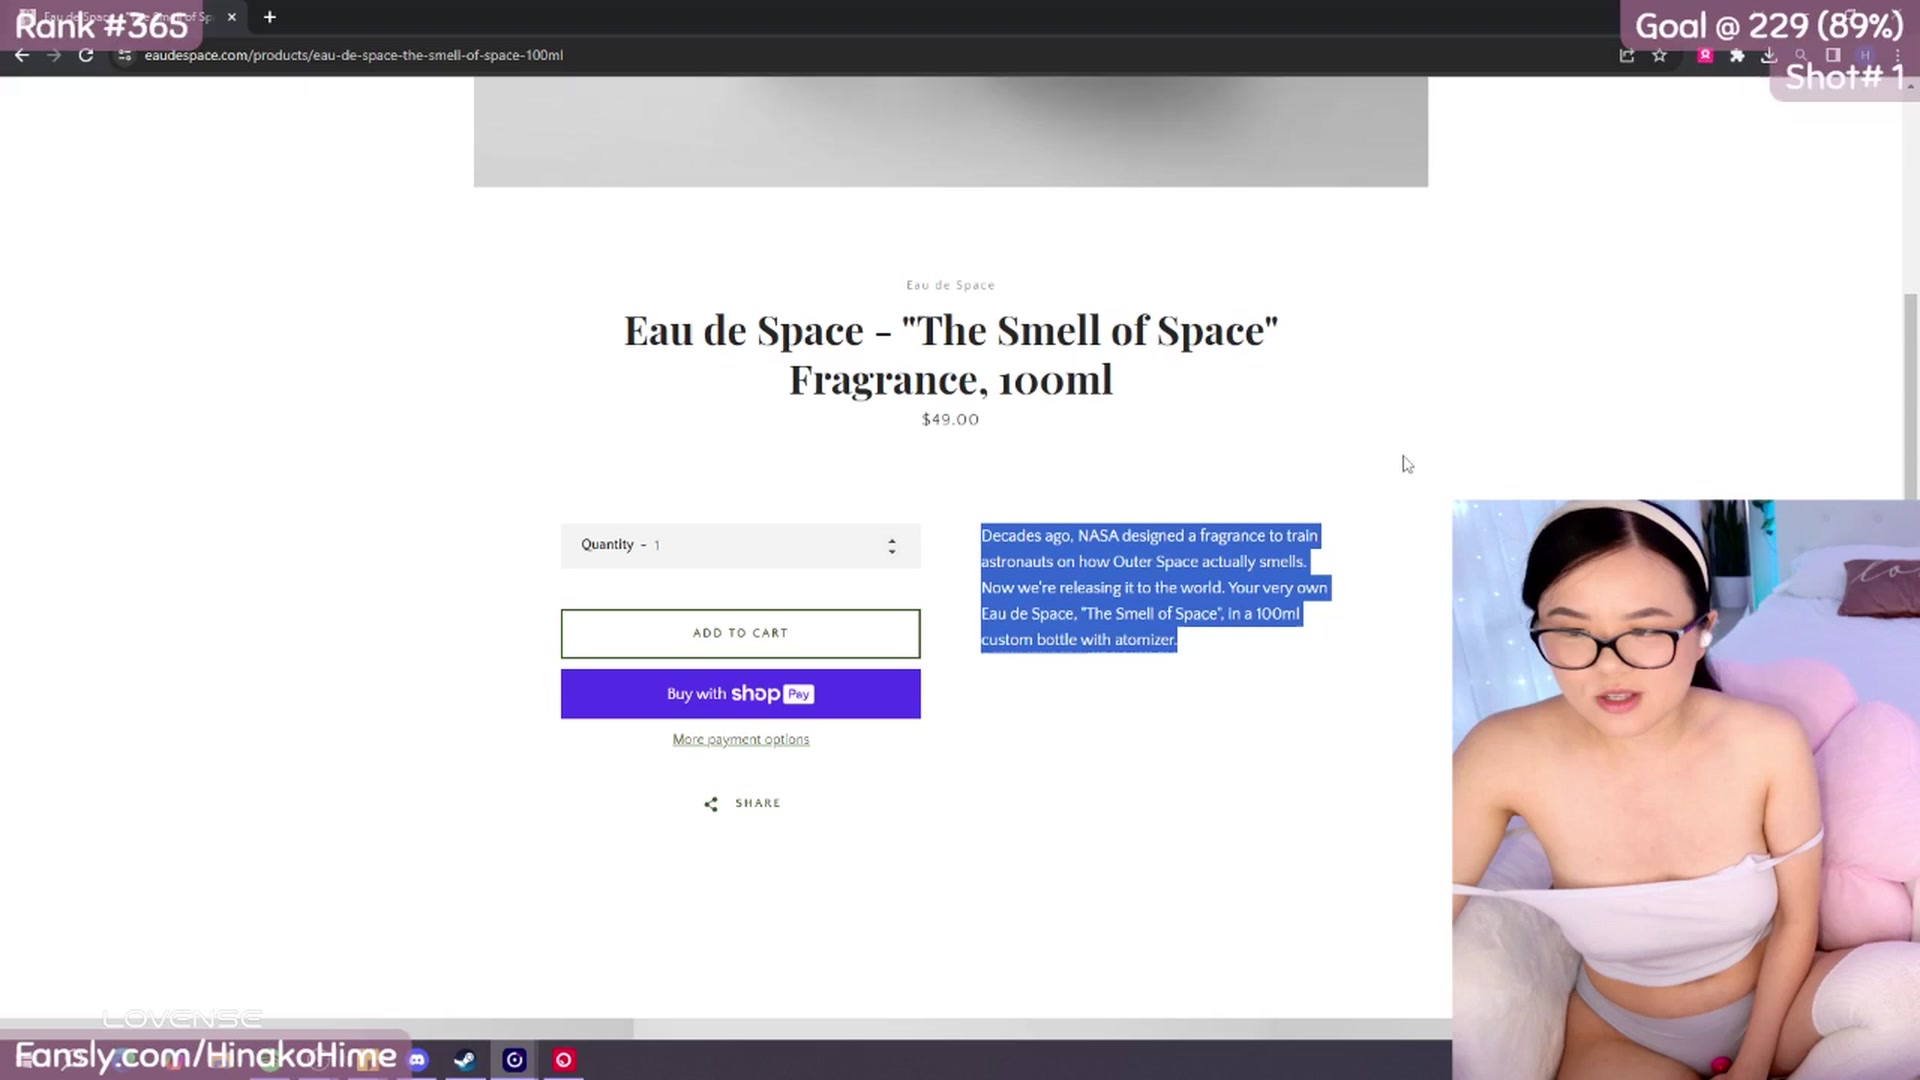The height and width of the screenshot is (1080, 1920).
Task: Open the red circle app in taskbar
Action: click(564, 1060)
